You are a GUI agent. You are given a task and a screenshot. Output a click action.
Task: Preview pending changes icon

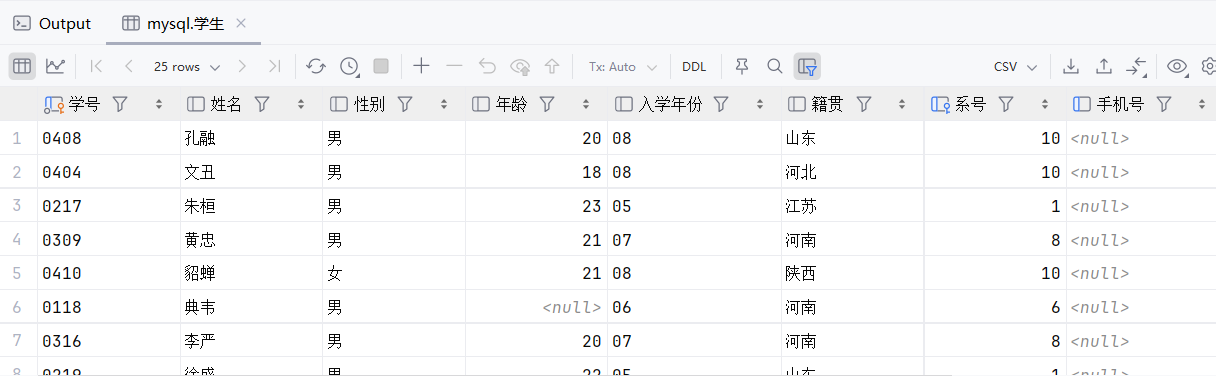coord(520,66)
